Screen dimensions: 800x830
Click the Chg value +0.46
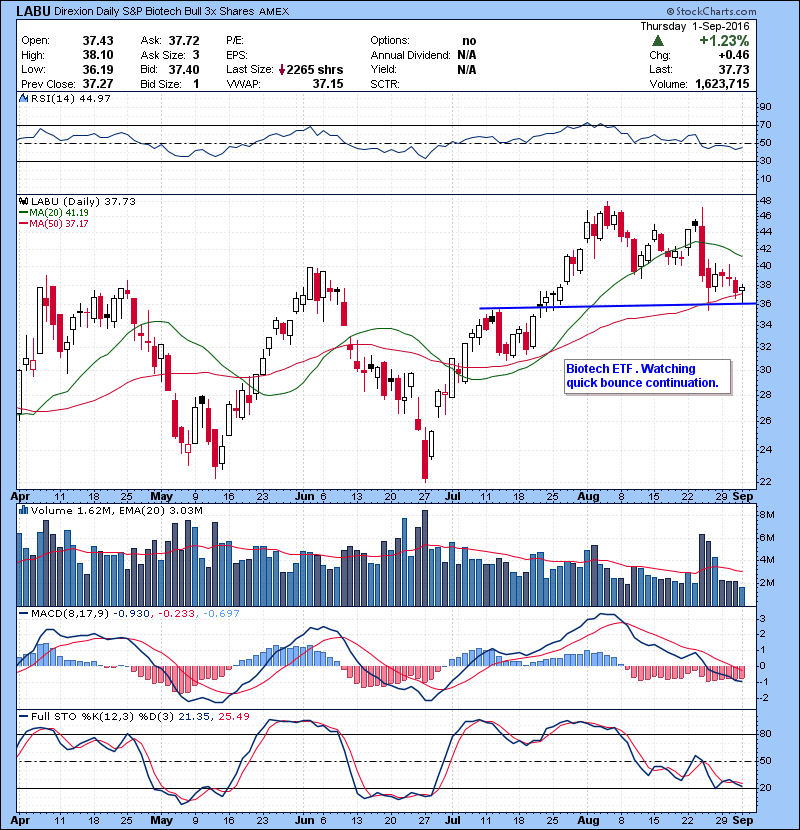click(733, 55)
